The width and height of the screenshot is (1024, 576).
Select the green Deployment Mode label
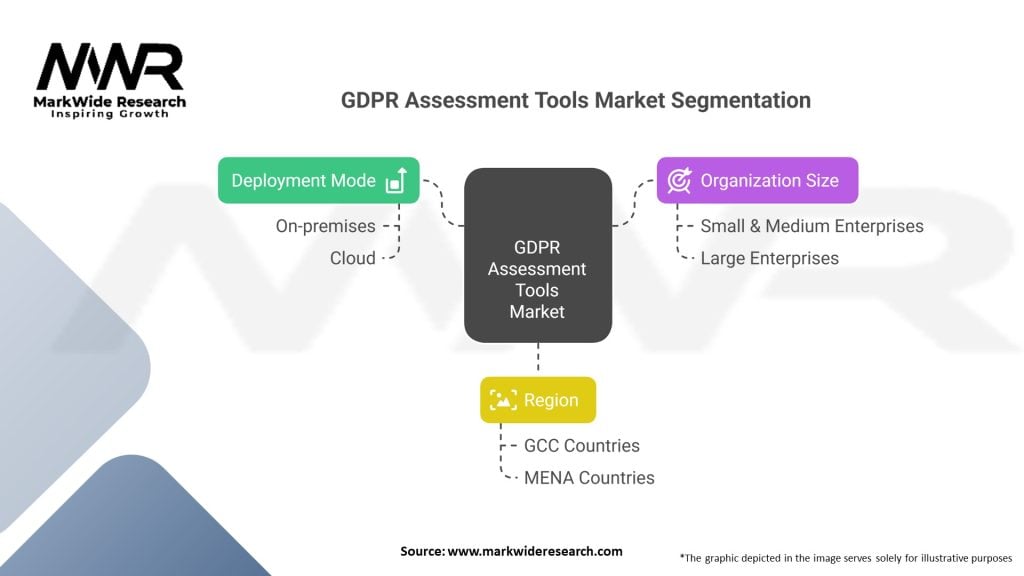click(x=303, y=180)
